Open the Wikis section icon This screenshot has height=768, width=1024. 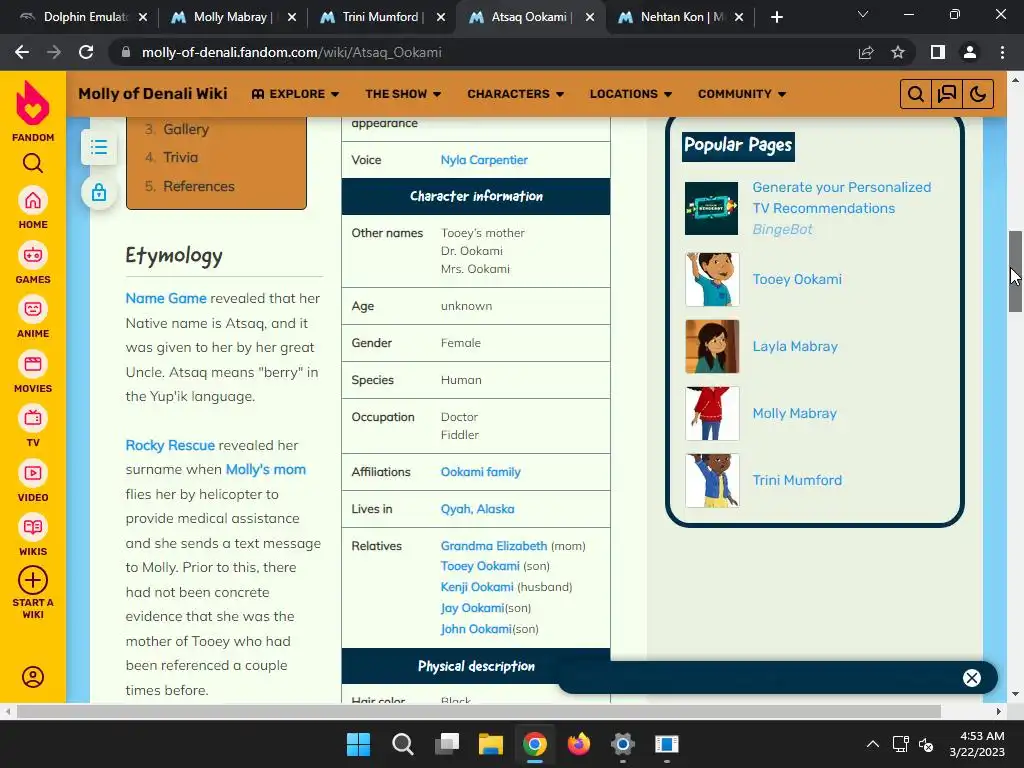[33, 528]
